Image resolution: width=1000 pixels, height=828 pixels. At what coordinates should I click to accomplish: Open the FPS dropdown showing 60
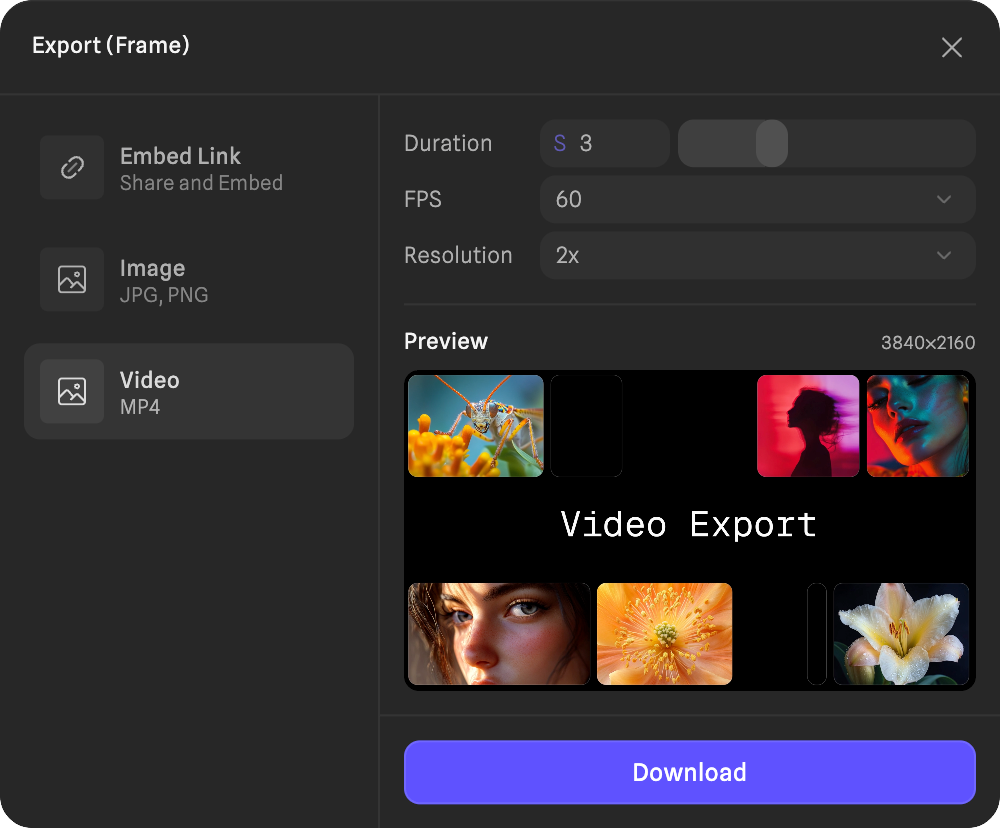click(x=757, y=200)
